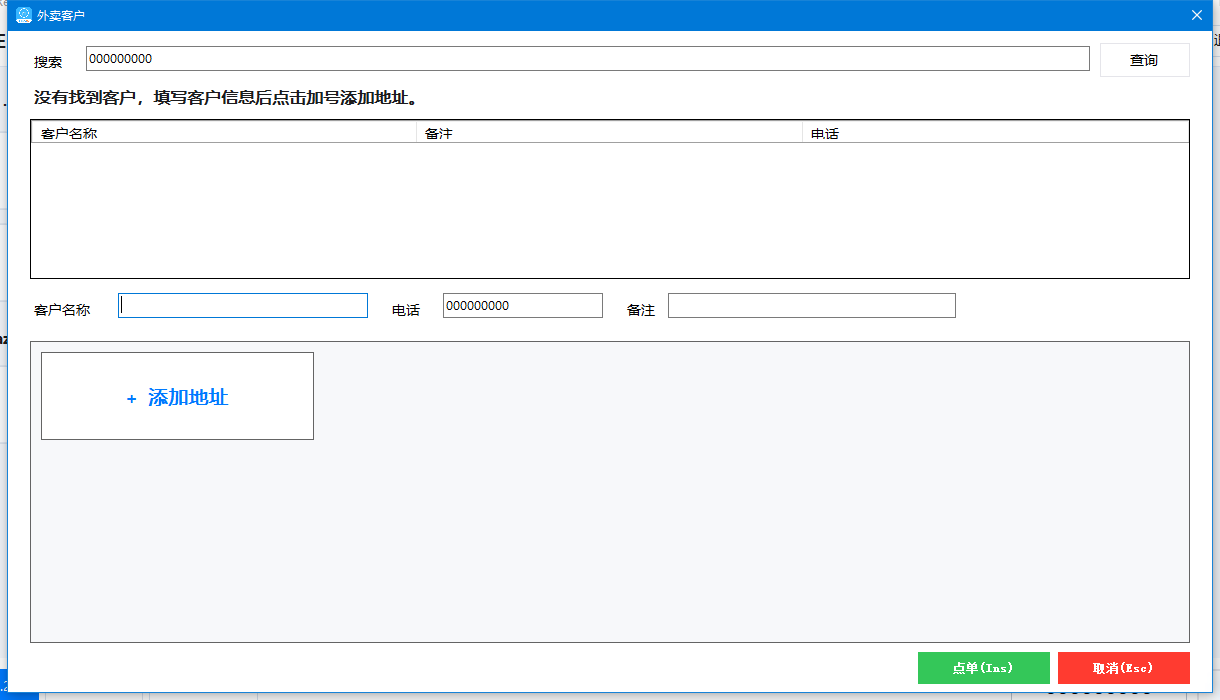Click the 备注 column header
This screenshot has width=1220, height=700.
tap(609, 133)
